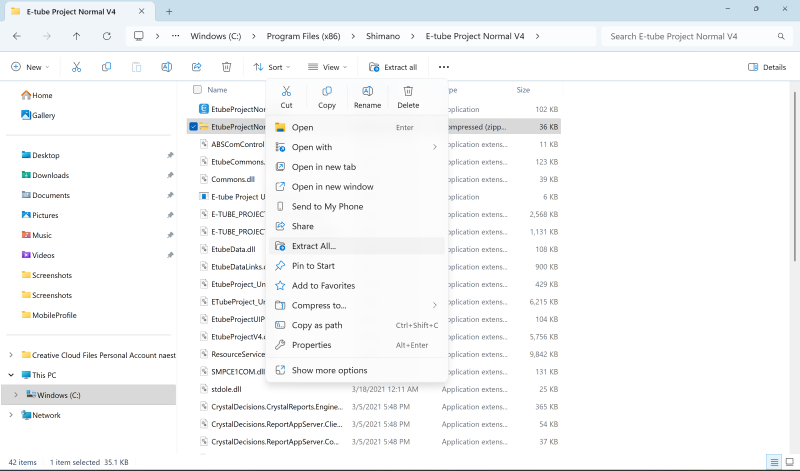Choose Add to Favorites

(x=356, y=286)
